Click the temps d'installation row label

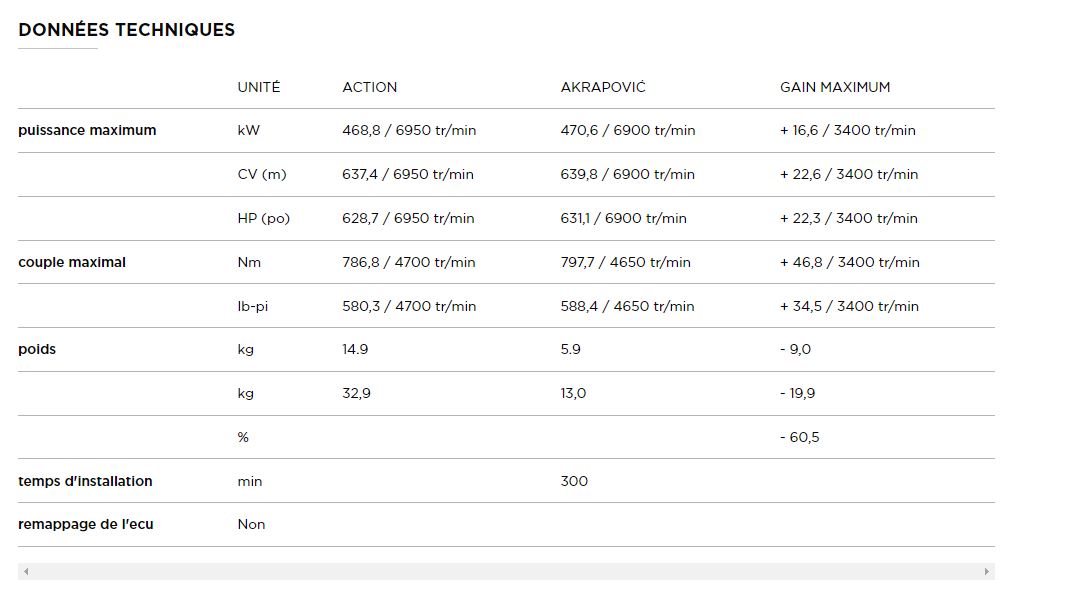[85, 481]
